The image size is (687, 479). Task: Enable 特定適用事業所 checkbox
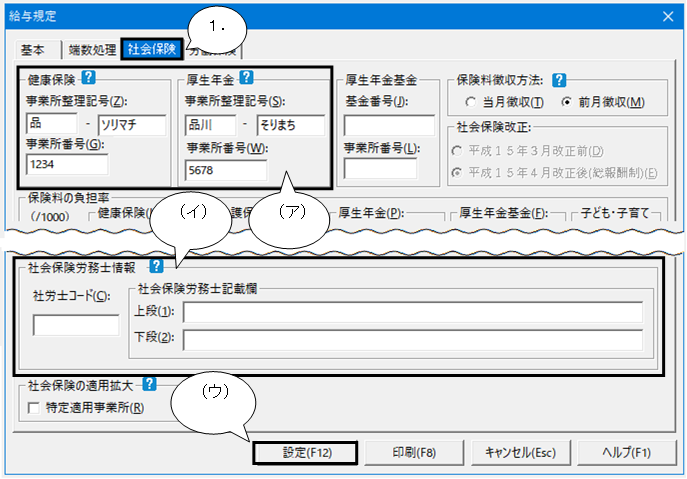[x=35, y=408]
